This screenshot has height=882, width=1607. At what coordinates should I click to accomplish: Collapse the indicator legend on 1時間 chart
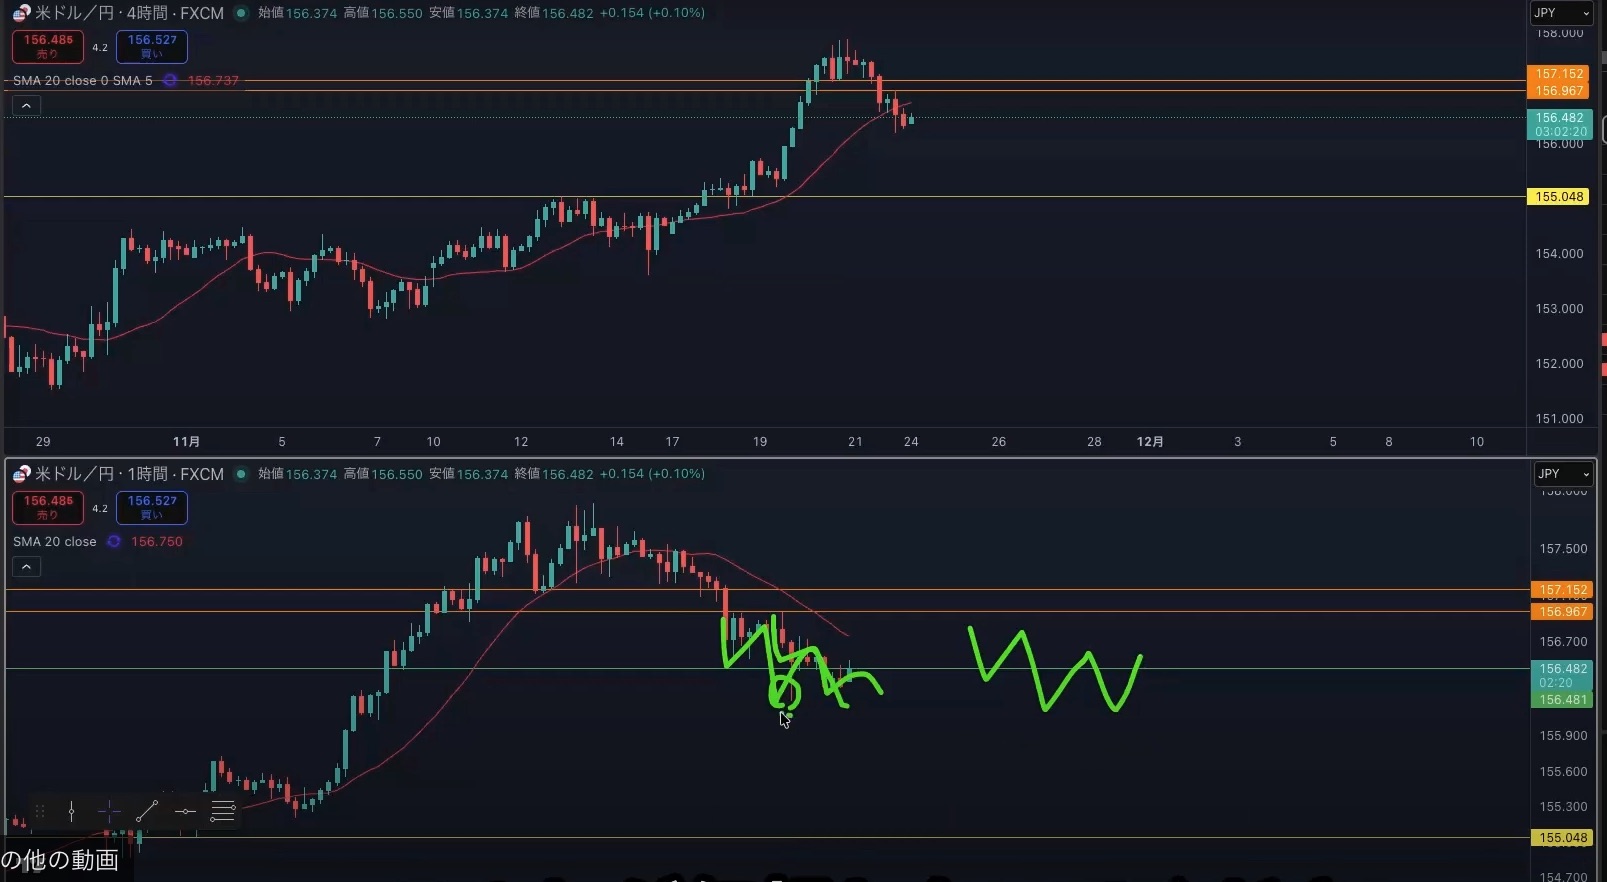click(x=26, y=567)
